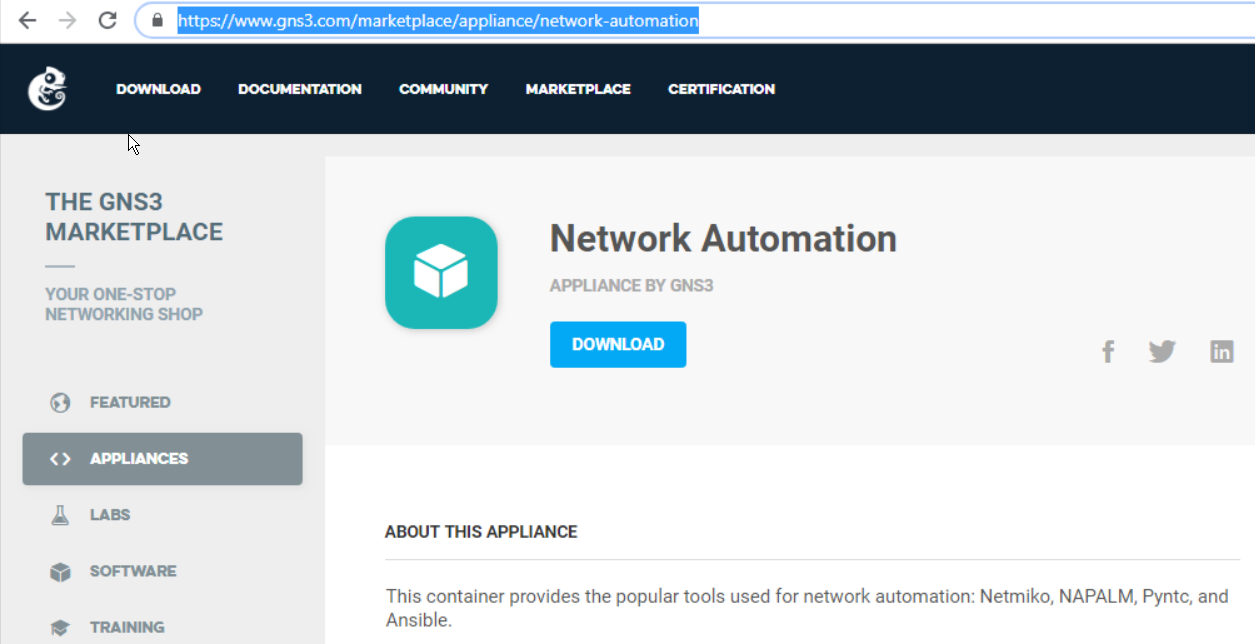Click The GNS3 Marketplace sidebar heading
1255x644 pixels.
coord(134,217)
